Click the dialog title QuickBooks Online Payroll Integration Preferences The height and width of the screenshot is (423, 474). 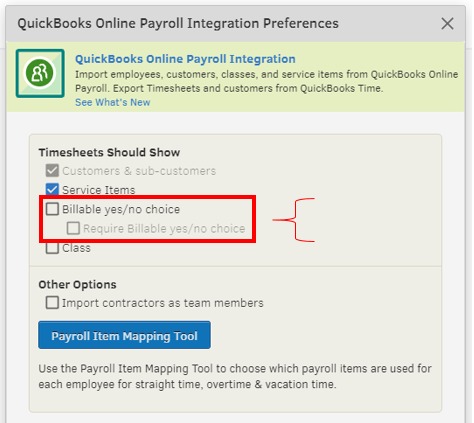point(178,24)
